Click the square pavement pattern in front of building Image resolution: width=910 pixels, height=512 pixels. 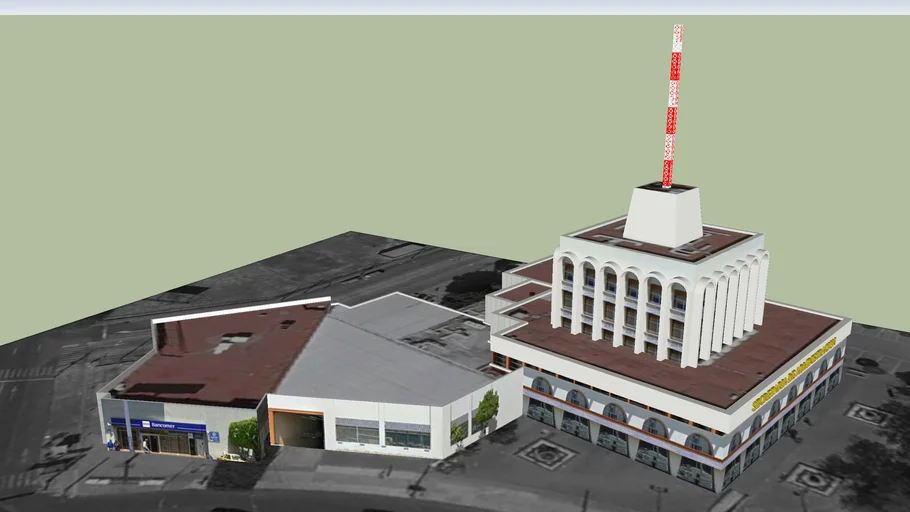[x=545, y=455]
